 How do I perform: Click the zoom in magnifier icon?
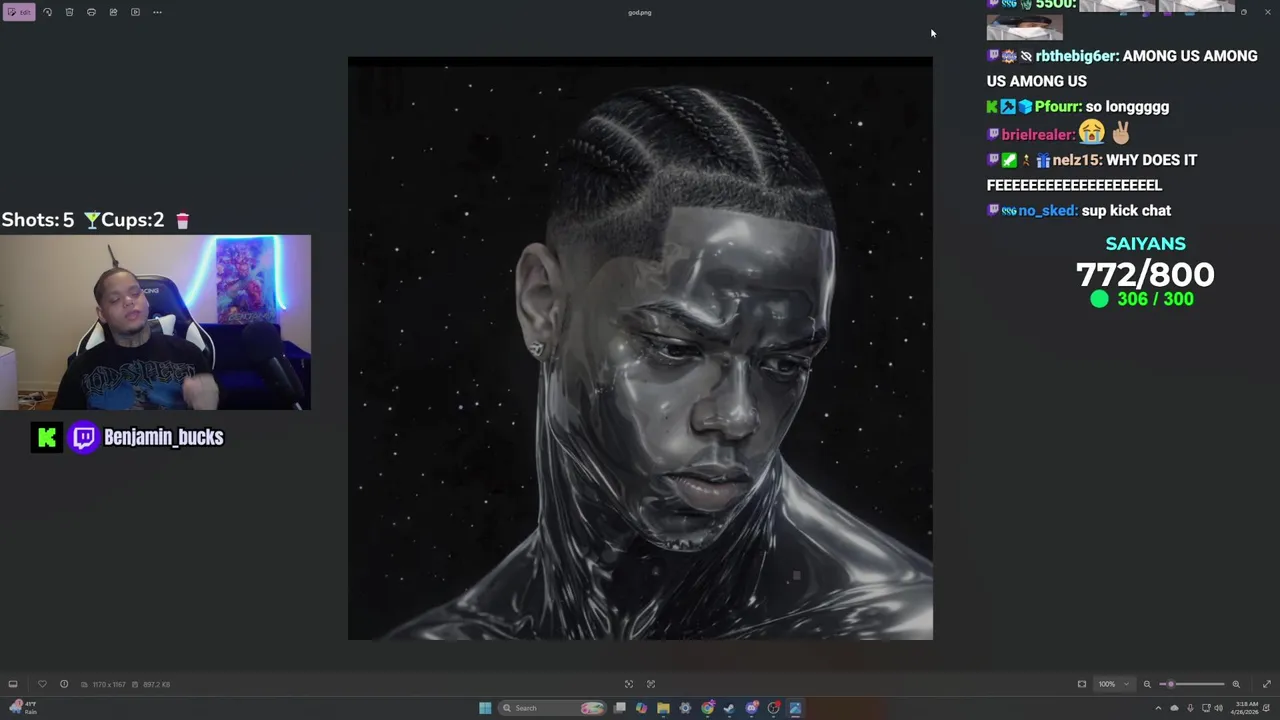[x=1236, y=684]
